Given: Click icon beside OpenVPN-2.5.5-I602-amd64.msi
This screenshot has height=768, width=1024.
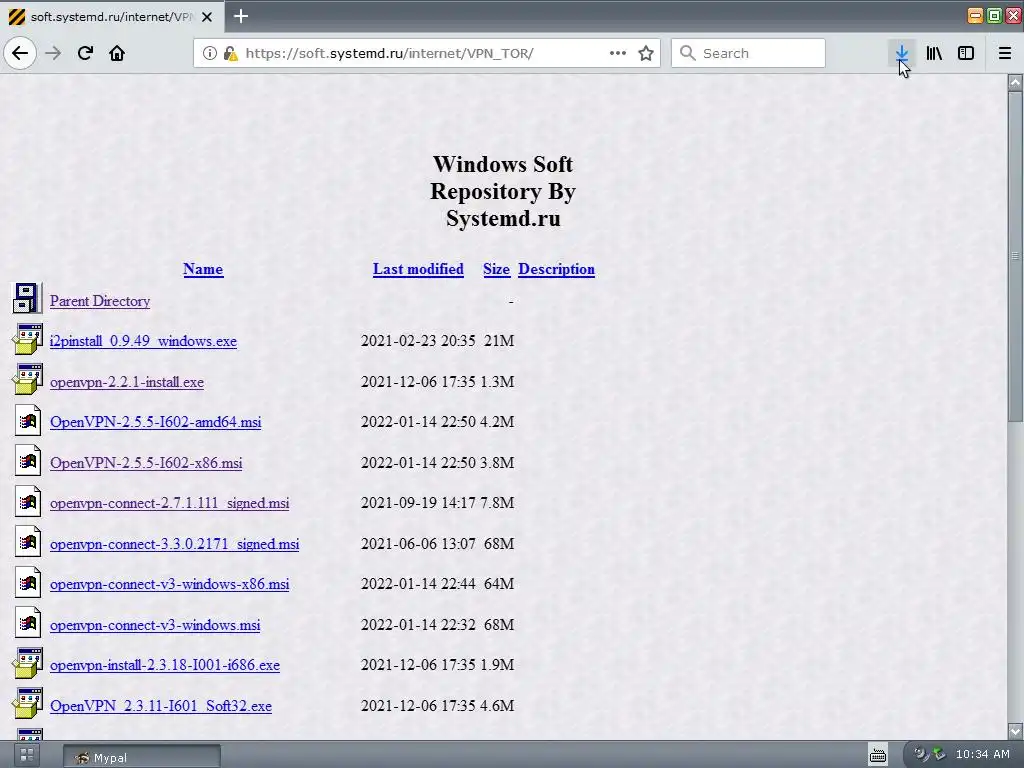Looking at the screenshot, I should [x=27, y=420].
